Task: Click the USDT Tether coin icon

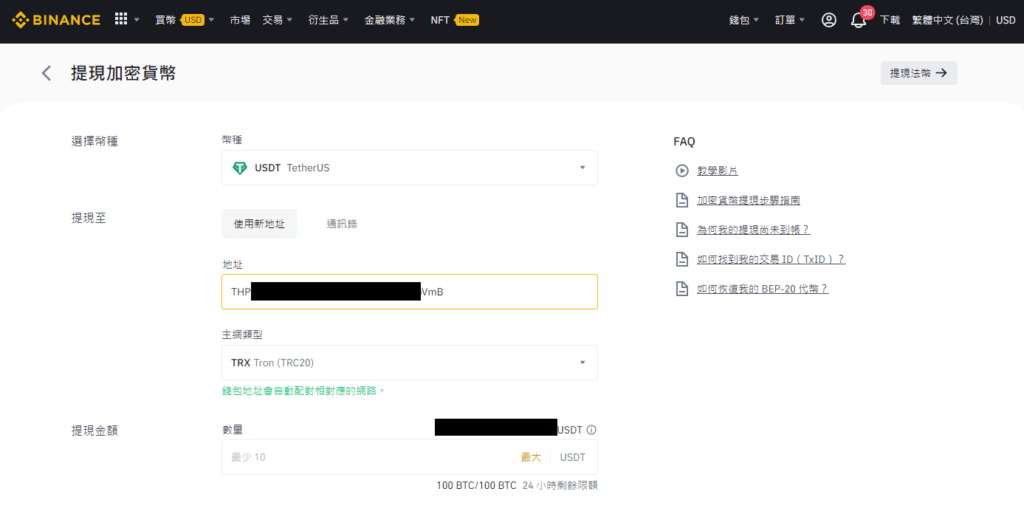Action: pos(239,168)
